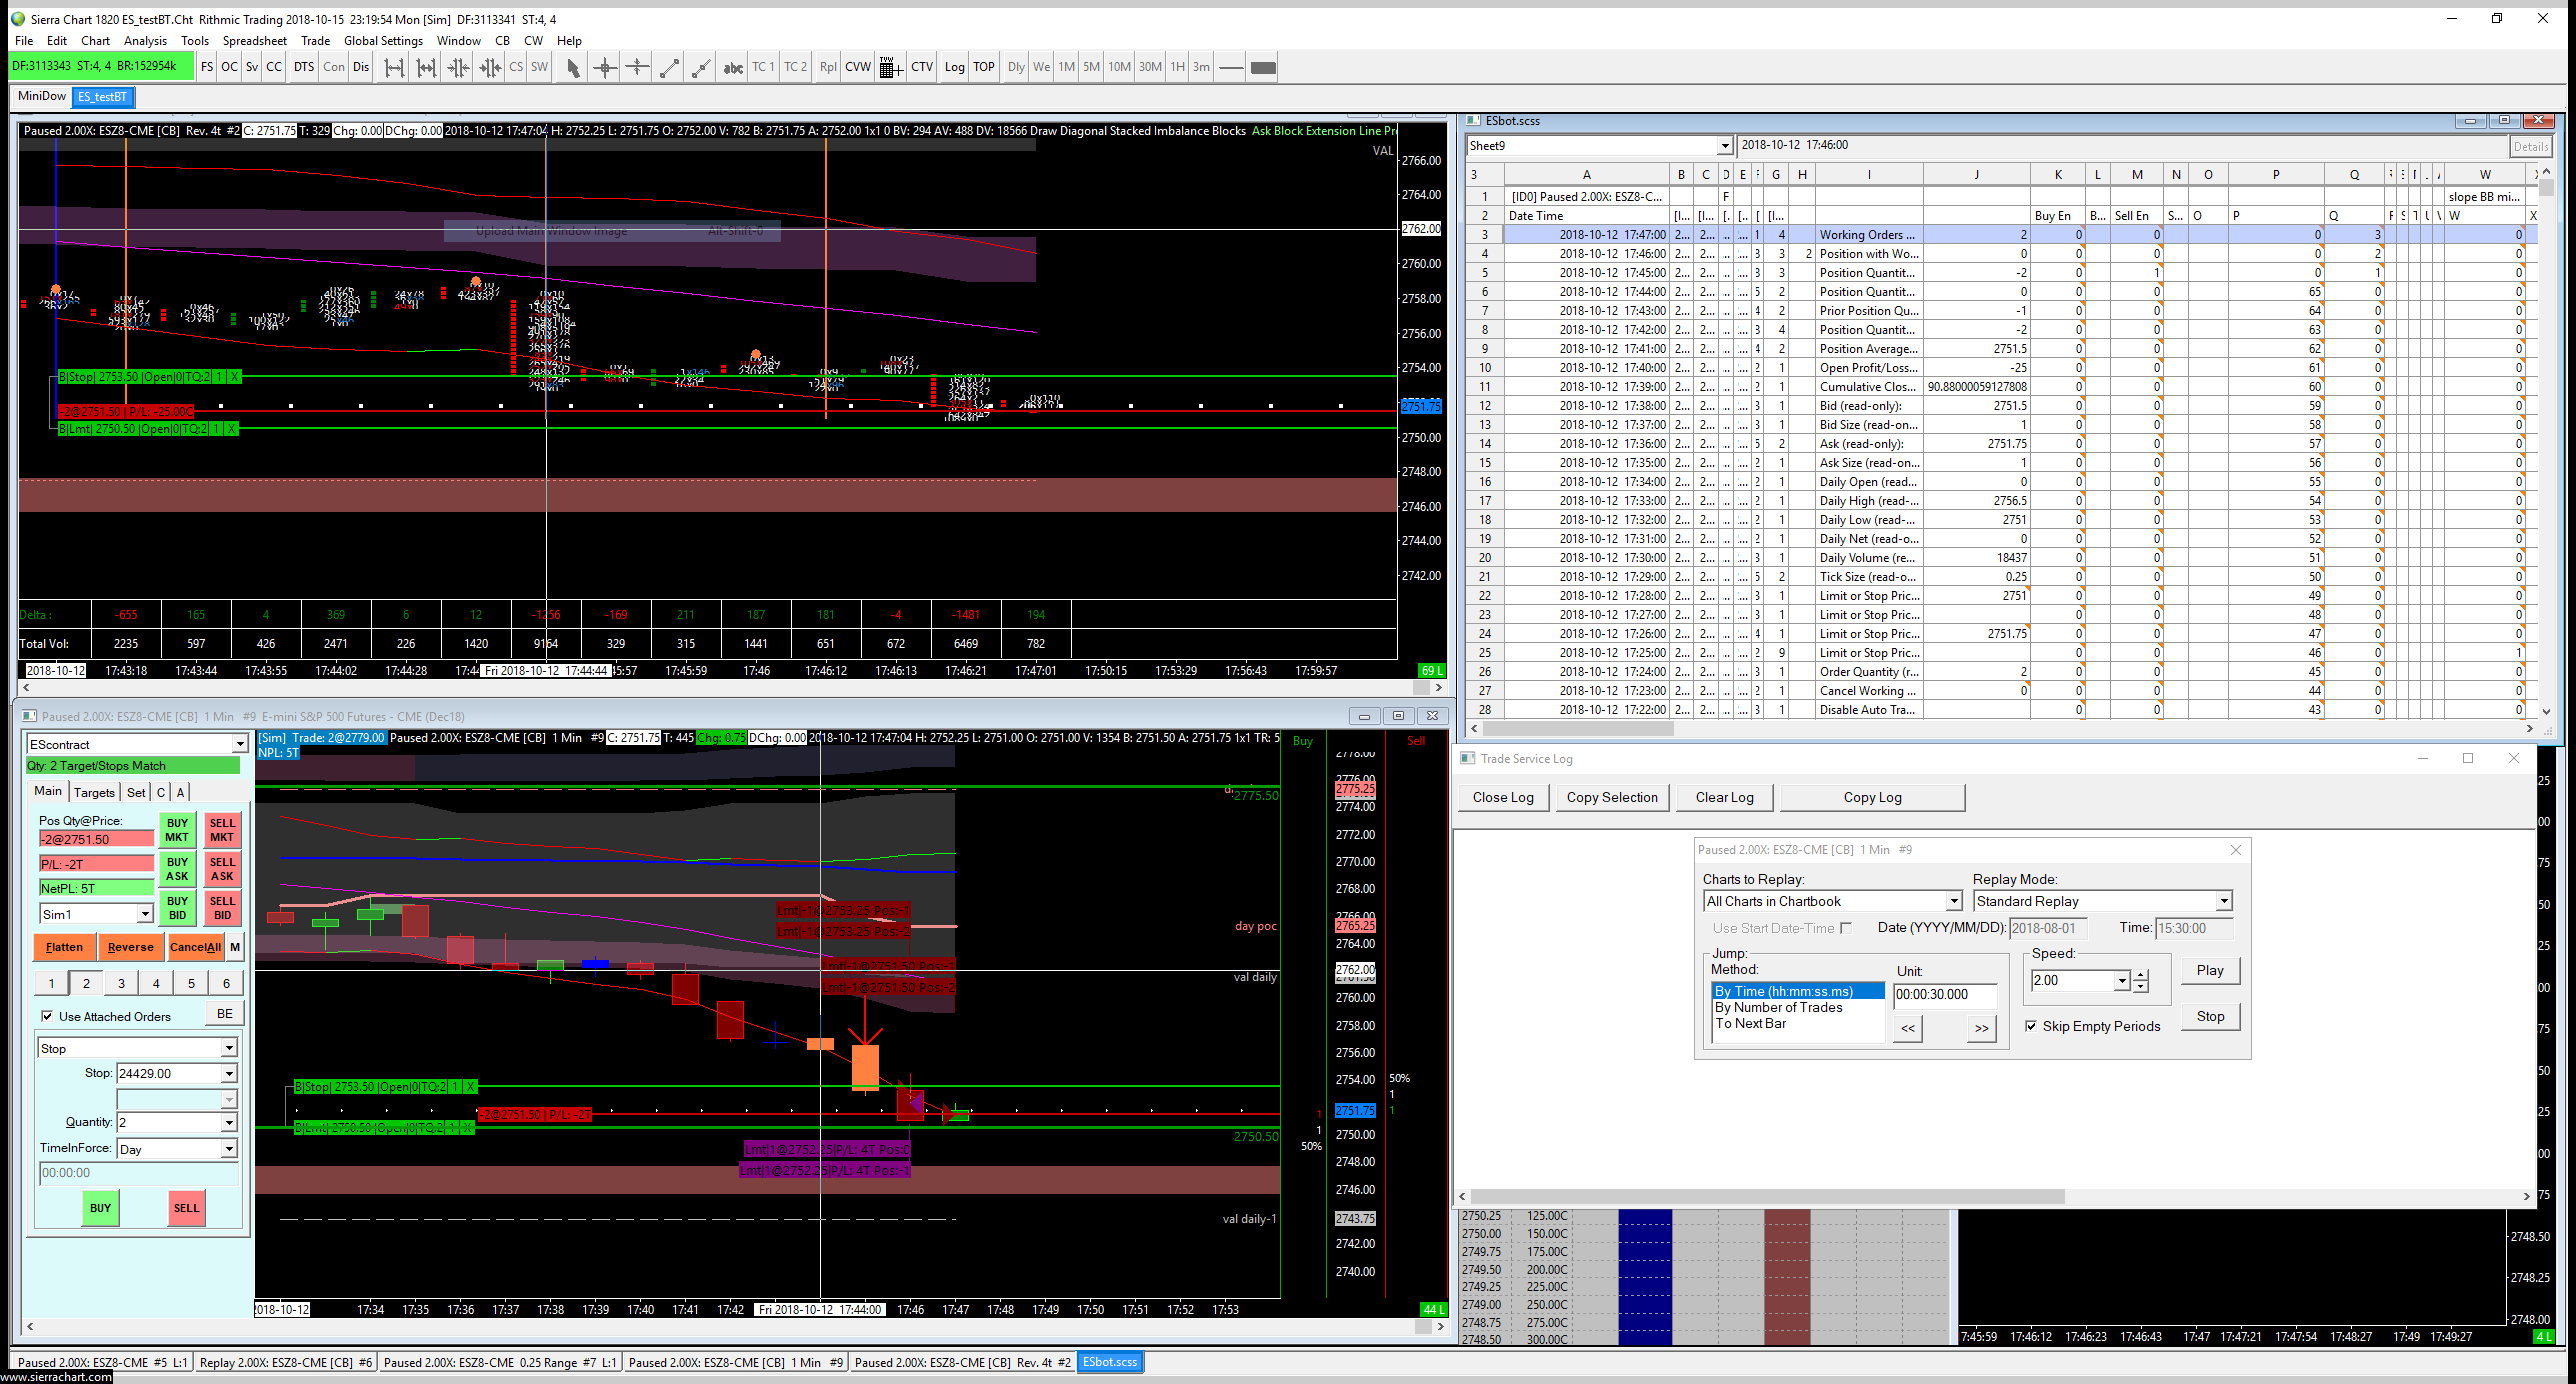Toggle Use Attached Orders checkbox
Viewport: 2576px width, 1384px height.
point(47,1016)
